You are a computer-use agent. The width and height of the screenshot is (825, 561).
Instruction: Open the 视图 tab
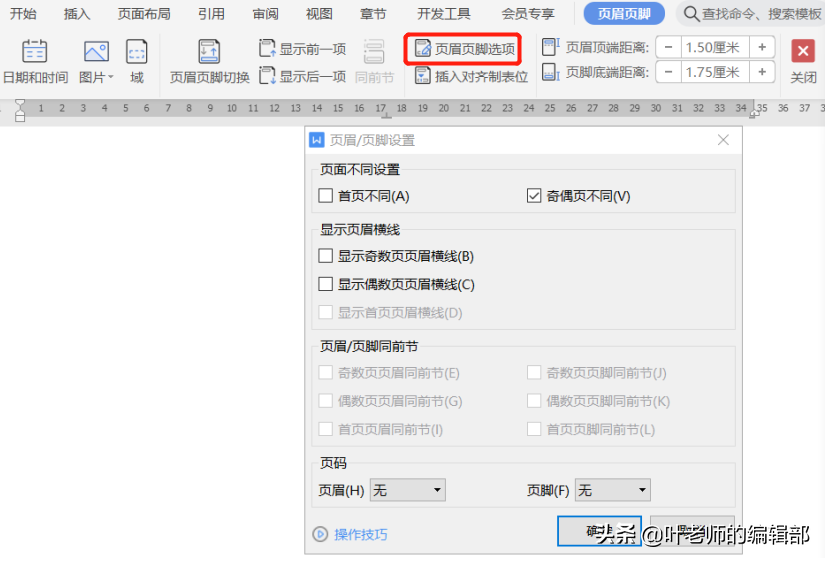click(319, 14)
